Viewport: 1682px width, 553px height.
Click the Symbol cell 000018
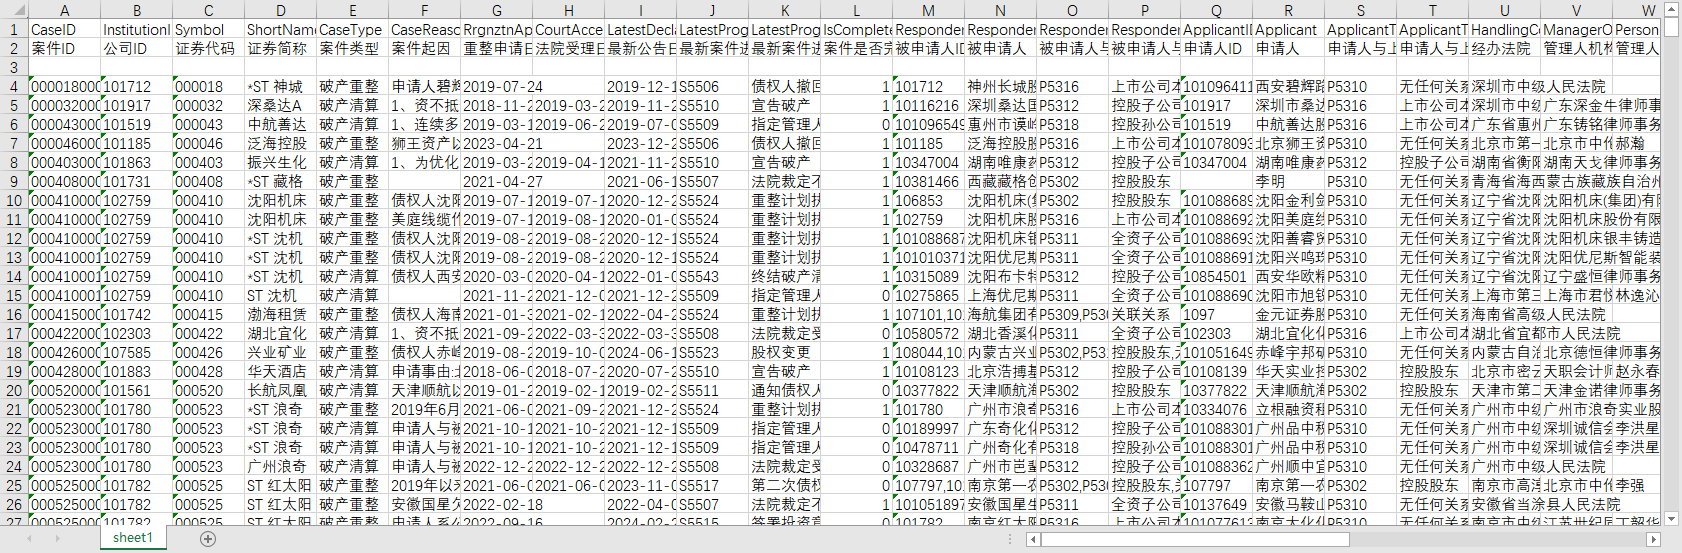(x=208, y=86)
